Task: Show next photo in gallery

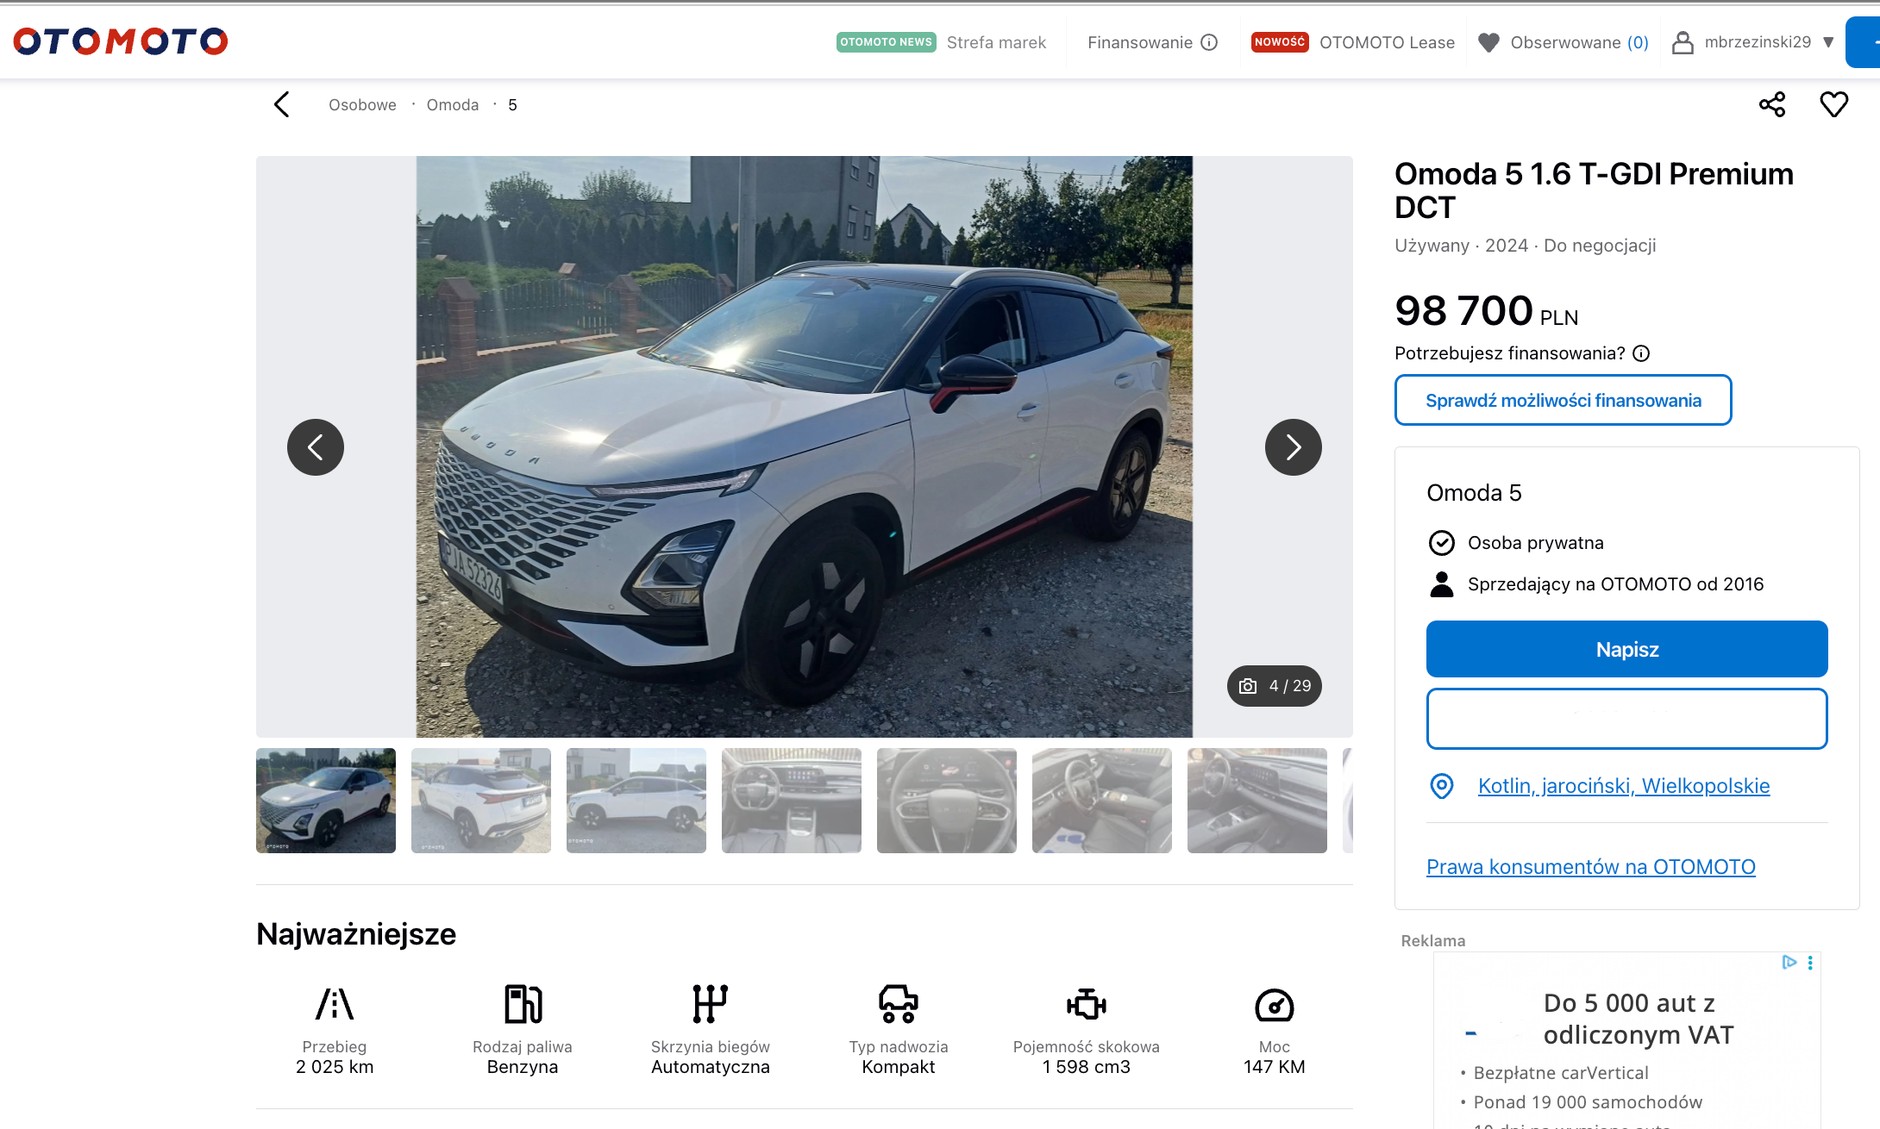Action: click(x=1292, y=447)
